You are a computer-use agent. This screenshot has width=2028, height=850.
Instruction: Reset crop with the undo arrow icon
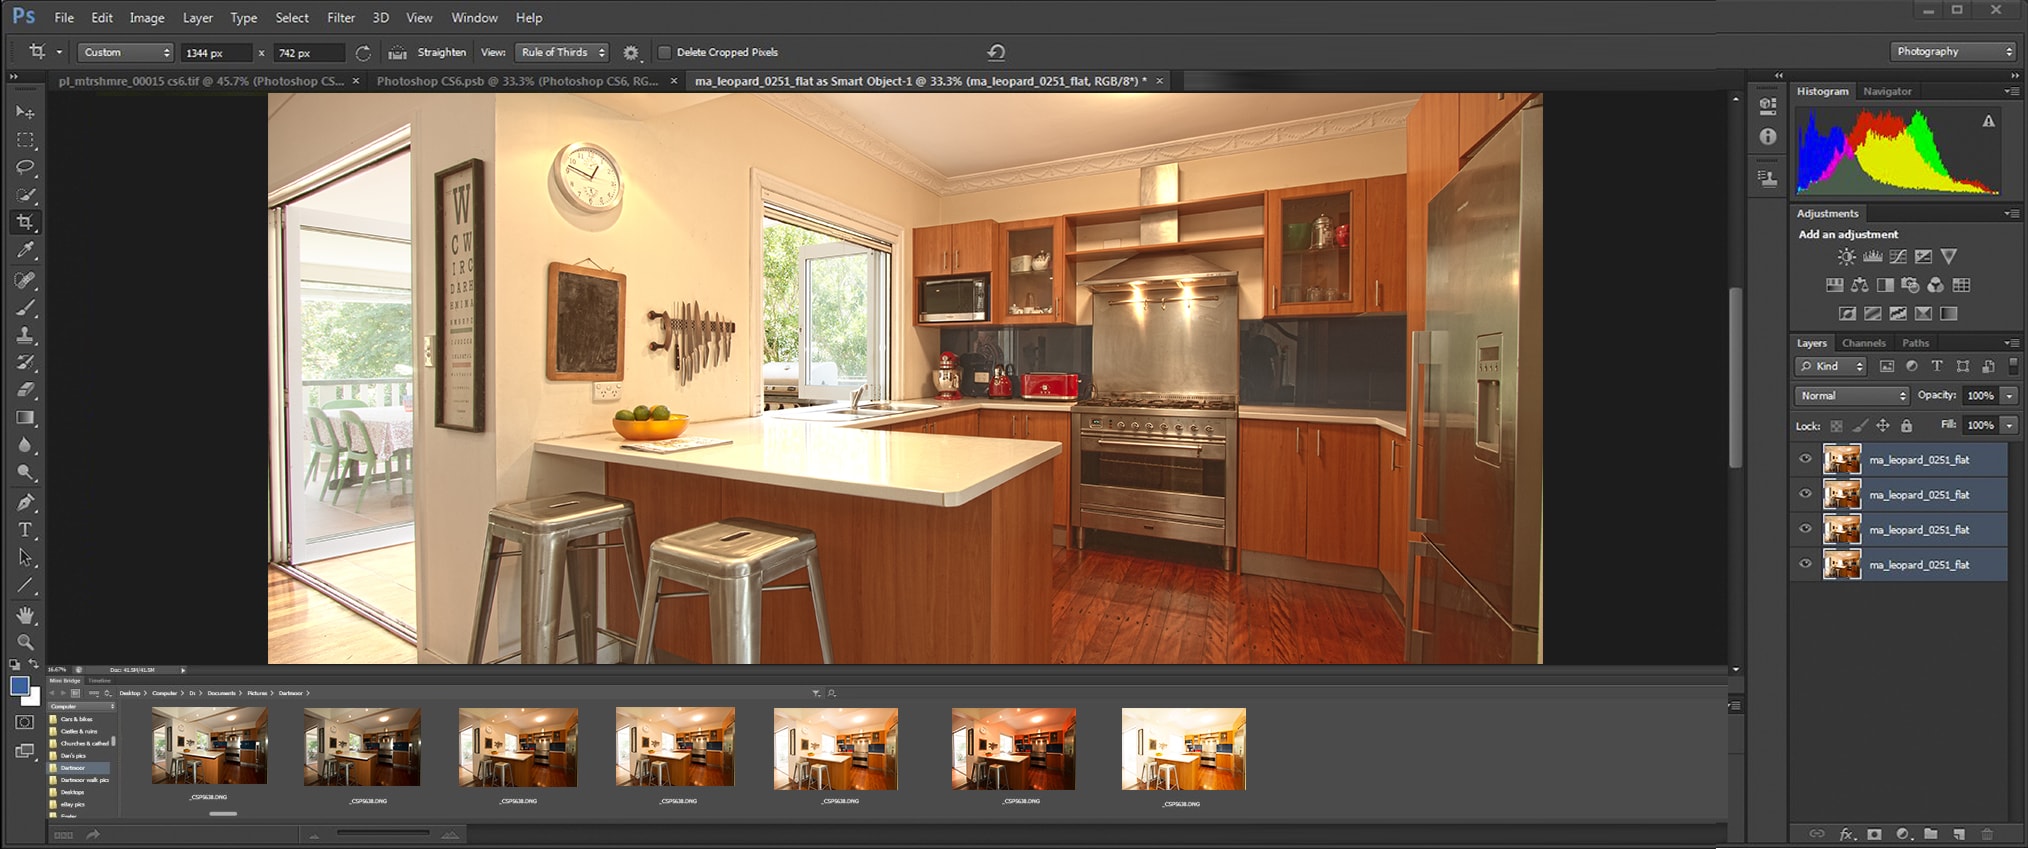pos(996,52)
